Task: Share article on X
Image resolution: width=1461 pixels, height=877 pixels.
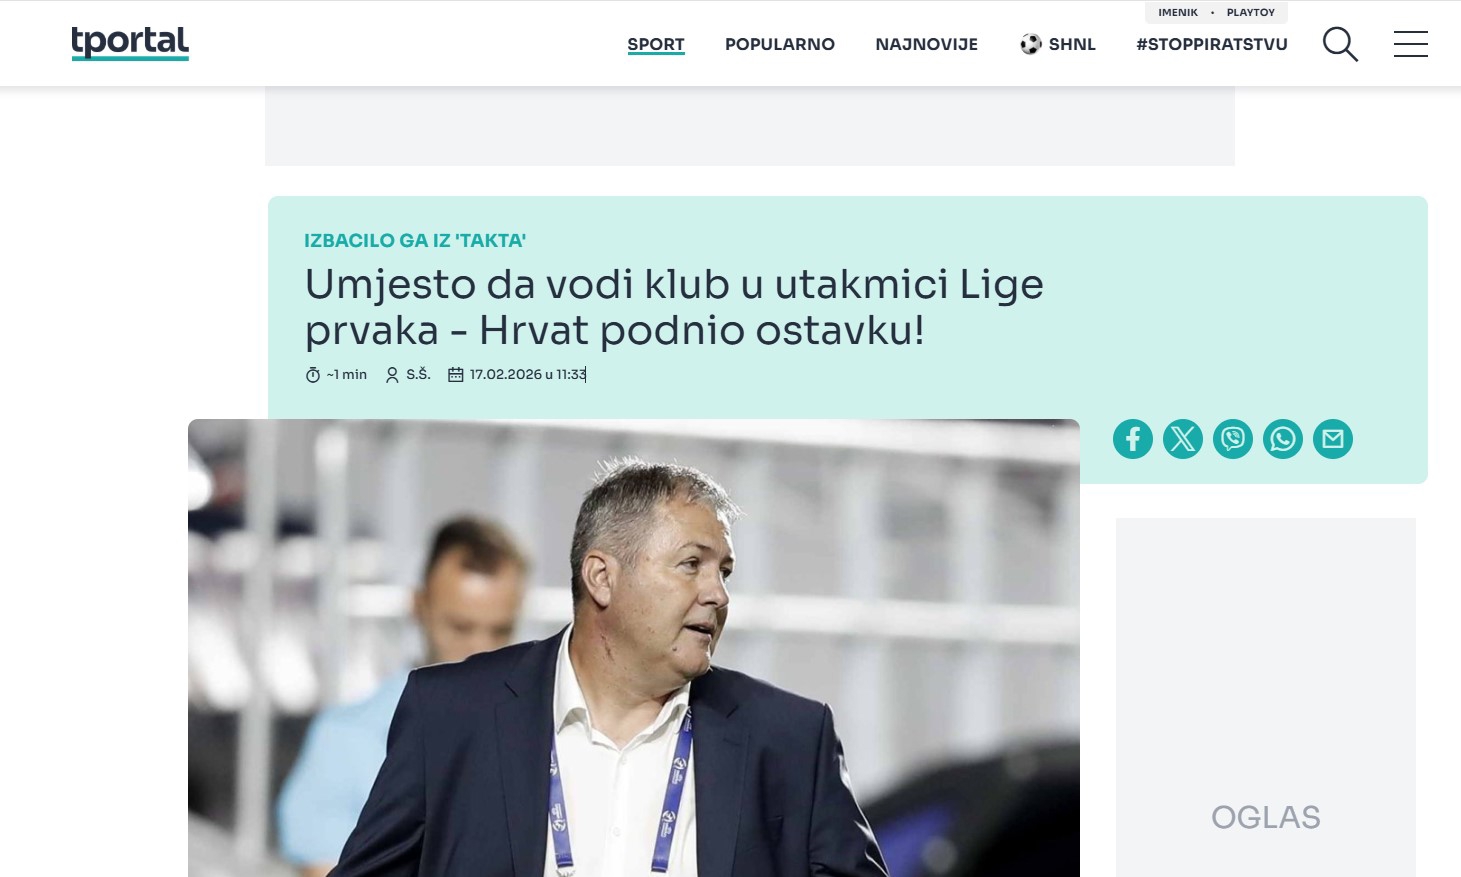Action: tap(1183, 439)
